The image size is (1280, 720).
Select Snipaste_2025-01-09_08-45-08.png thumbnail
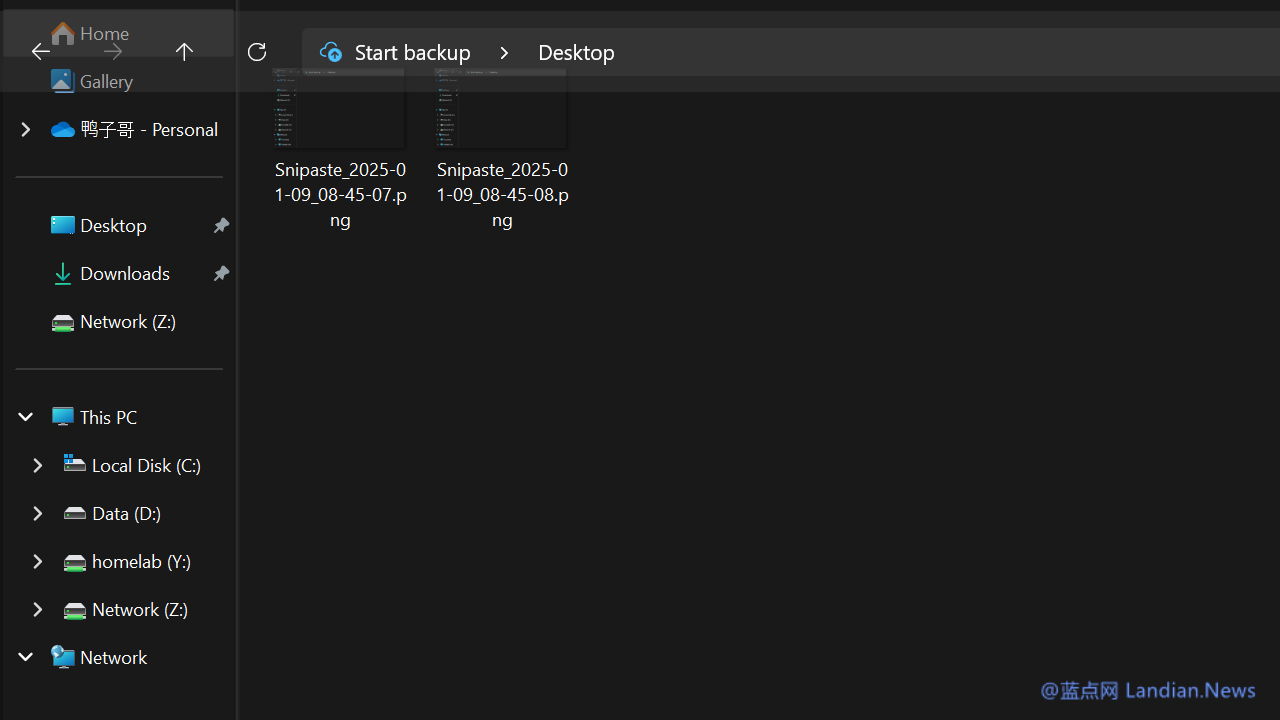[501, 108]
